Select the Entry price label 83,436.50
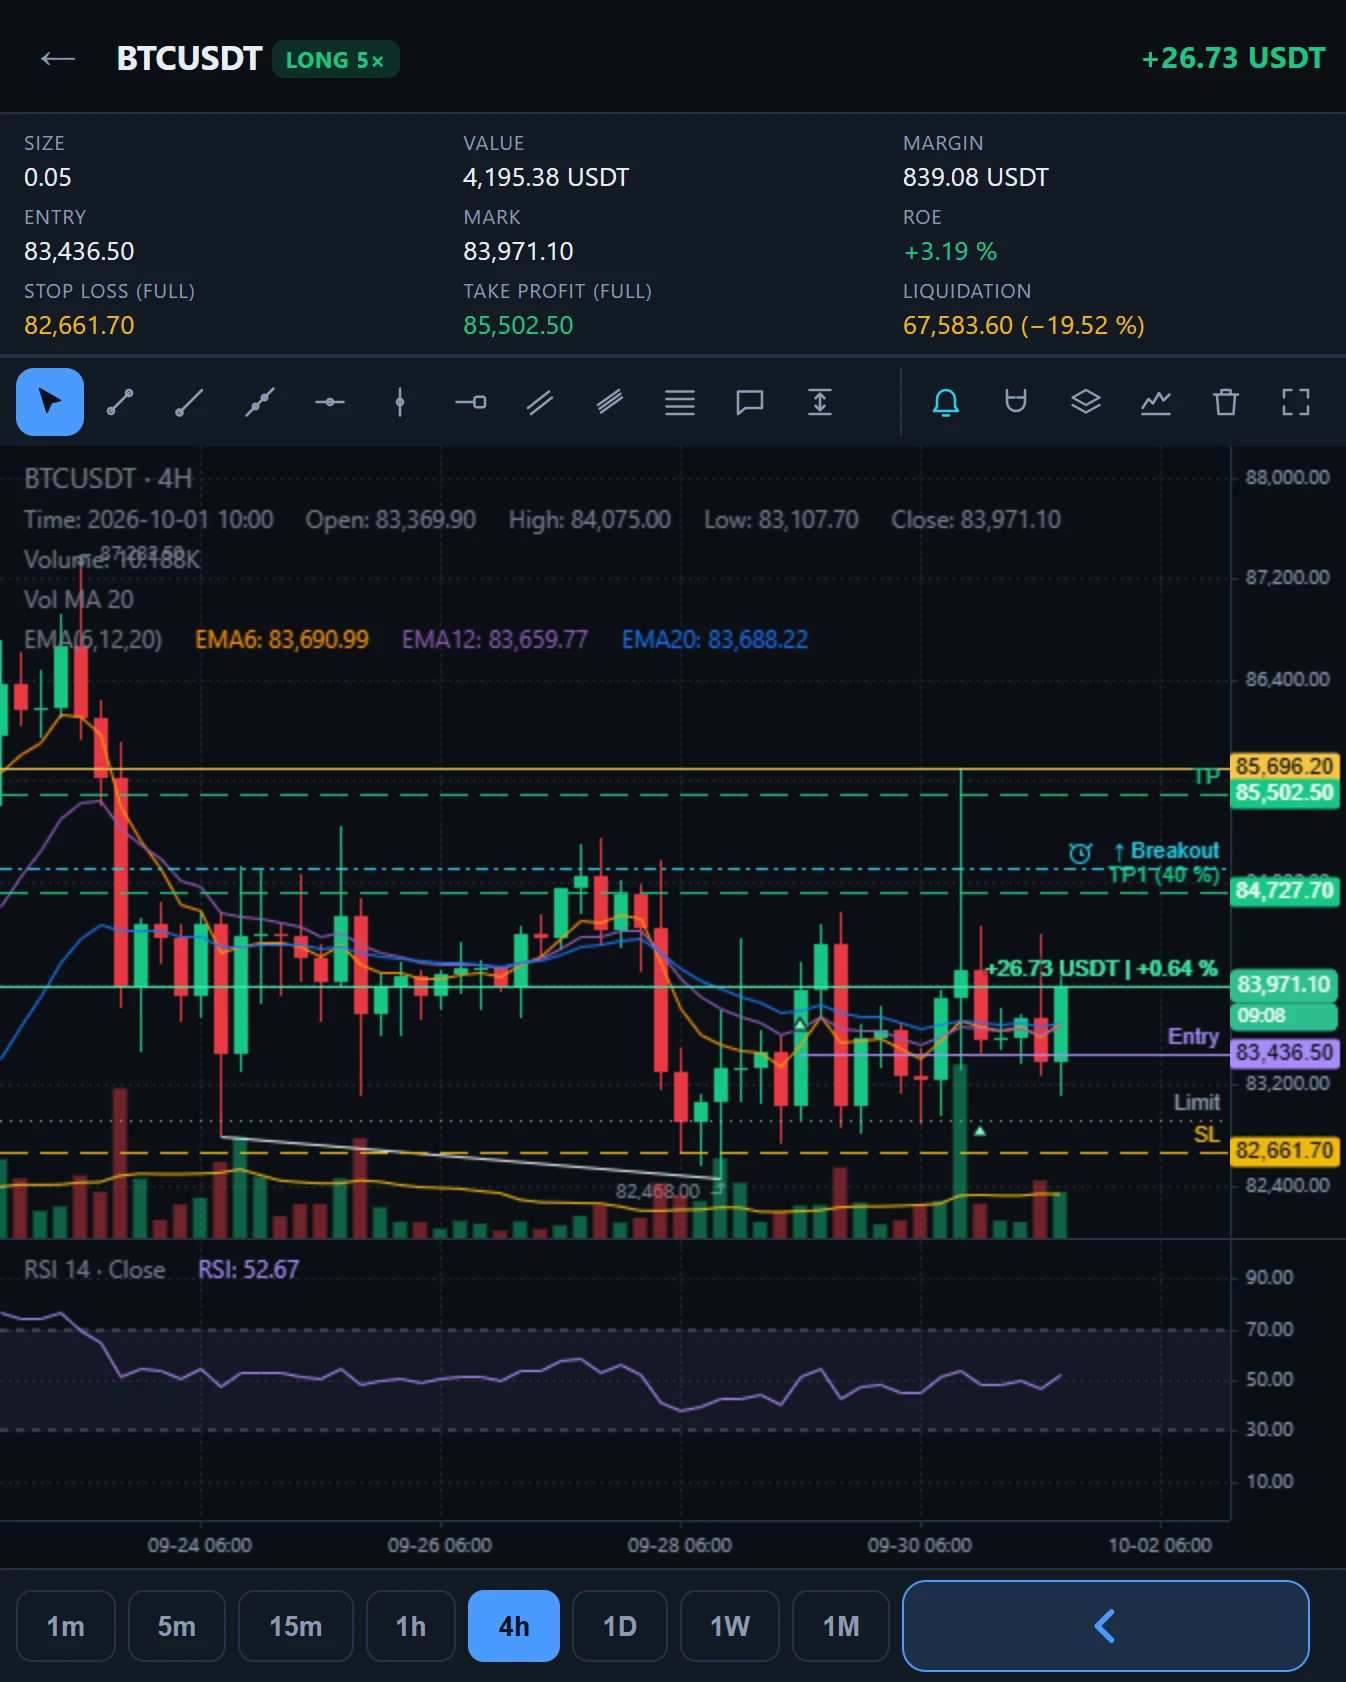This screenshot has width=1346, height=1682. (1285, 1052)
